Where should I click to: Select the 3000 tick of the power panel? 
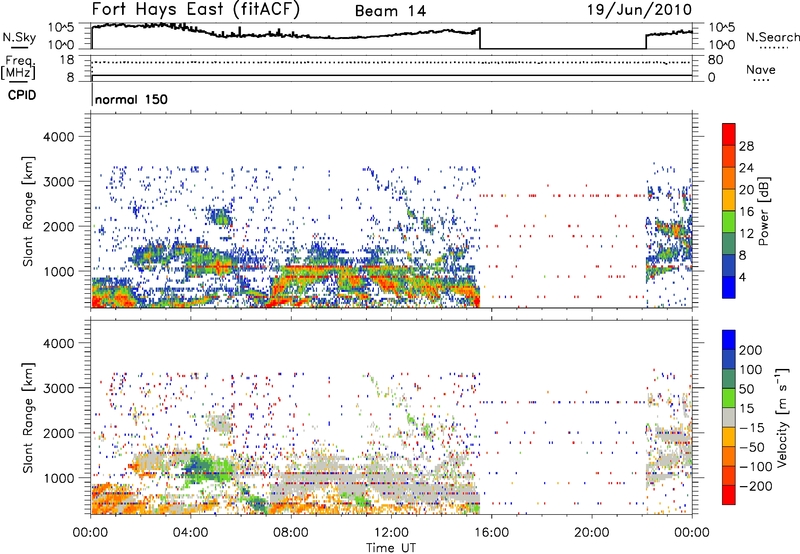tap(58, 182)
